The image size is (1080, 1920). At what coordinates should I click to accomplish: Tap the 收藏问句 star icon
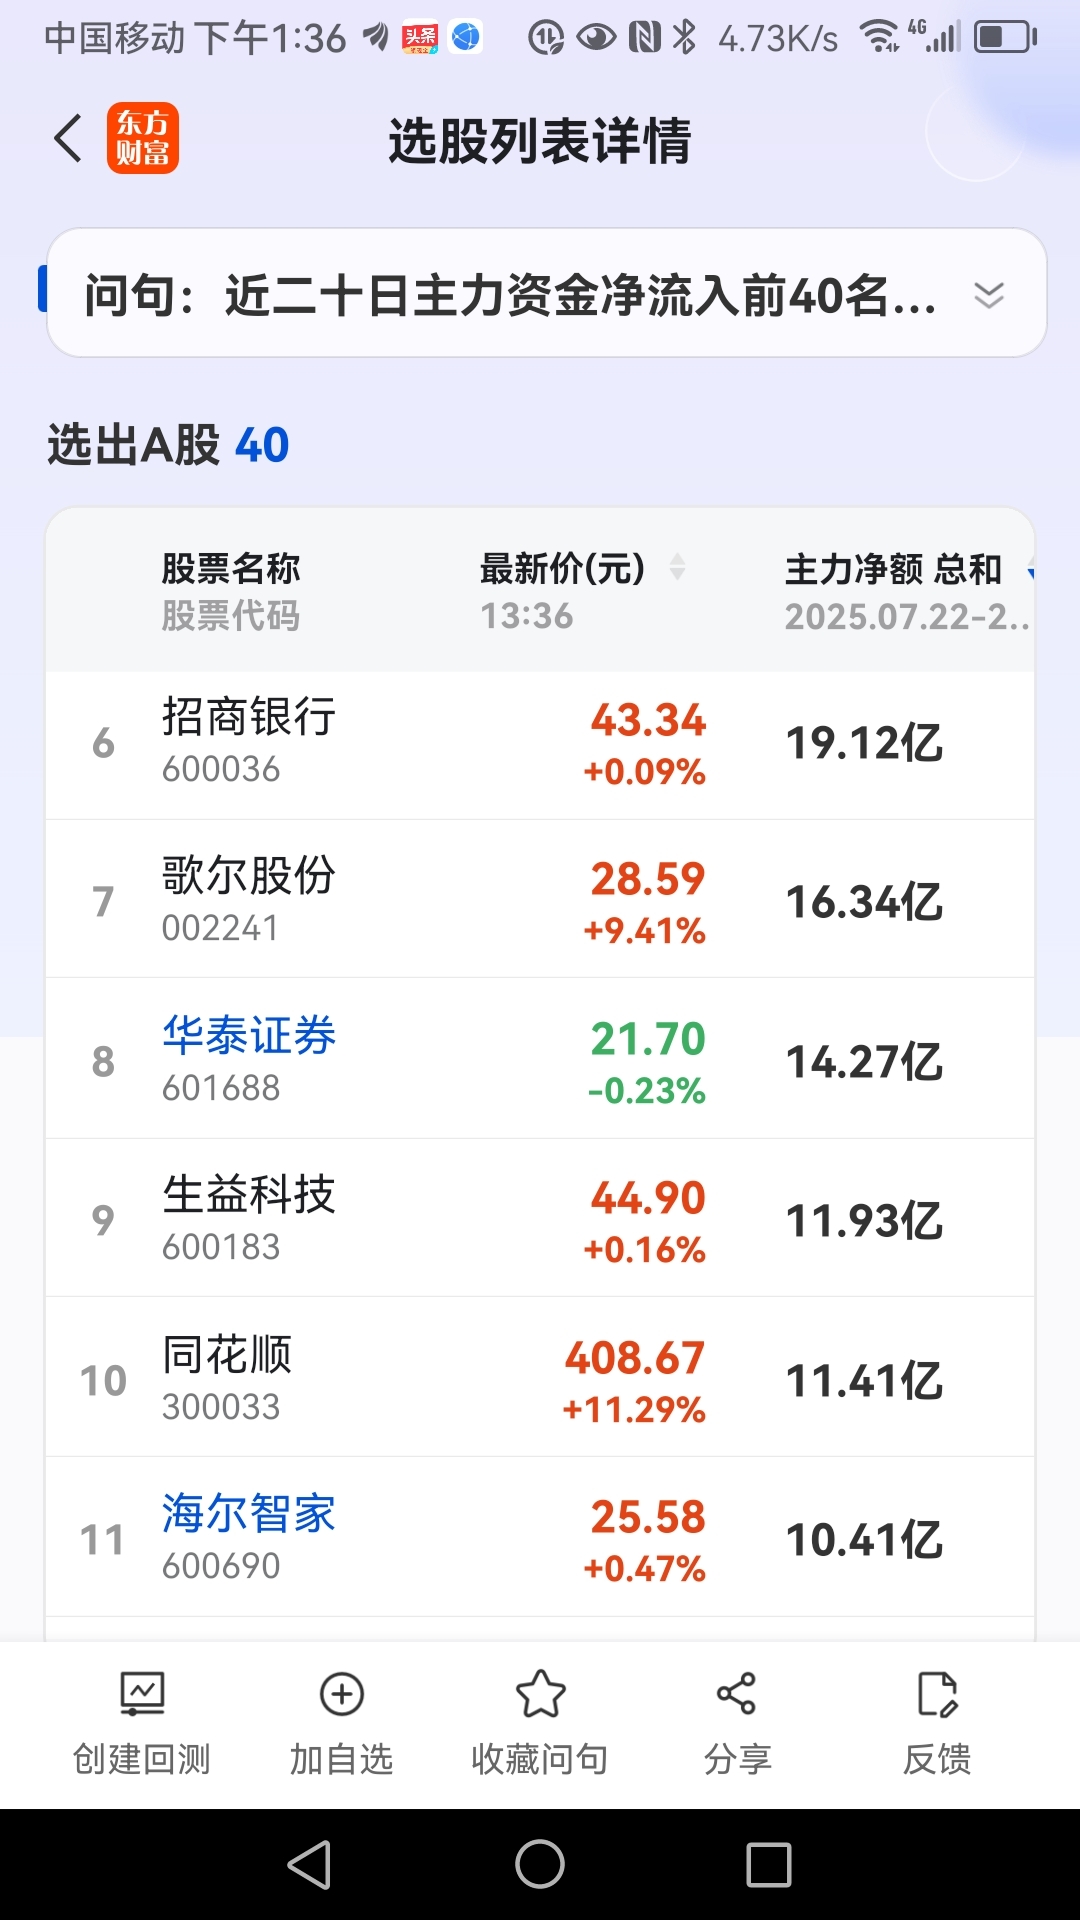[x=540, y=1694]
